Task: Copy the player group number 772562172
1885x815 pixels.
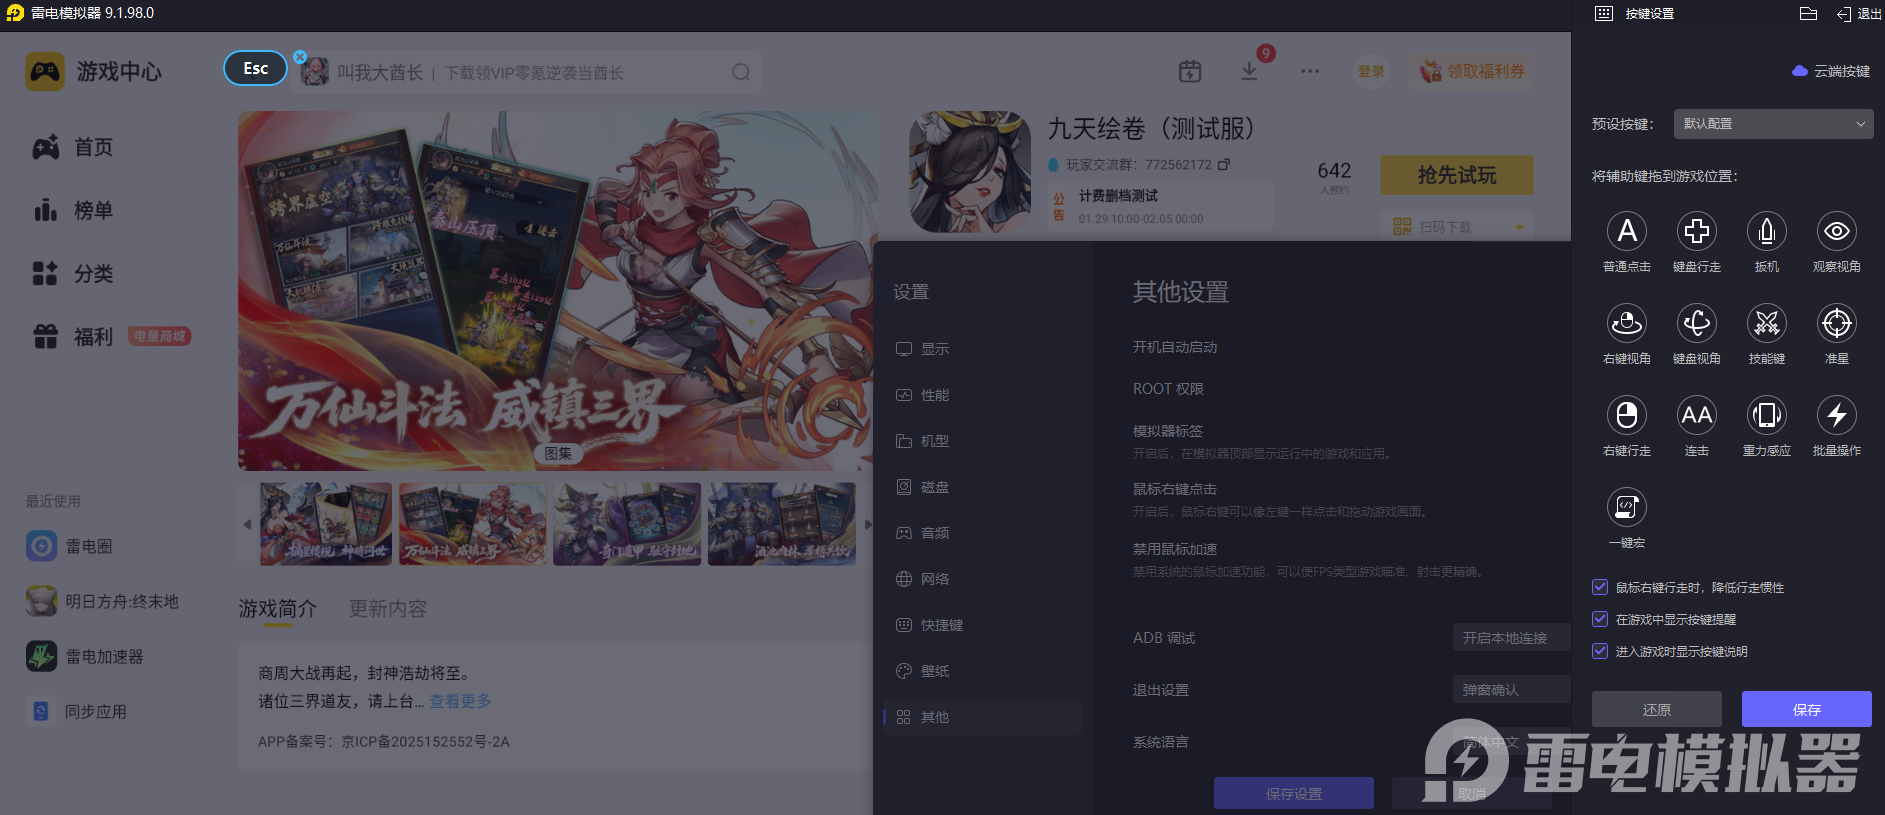Action: click(1224, 164)
